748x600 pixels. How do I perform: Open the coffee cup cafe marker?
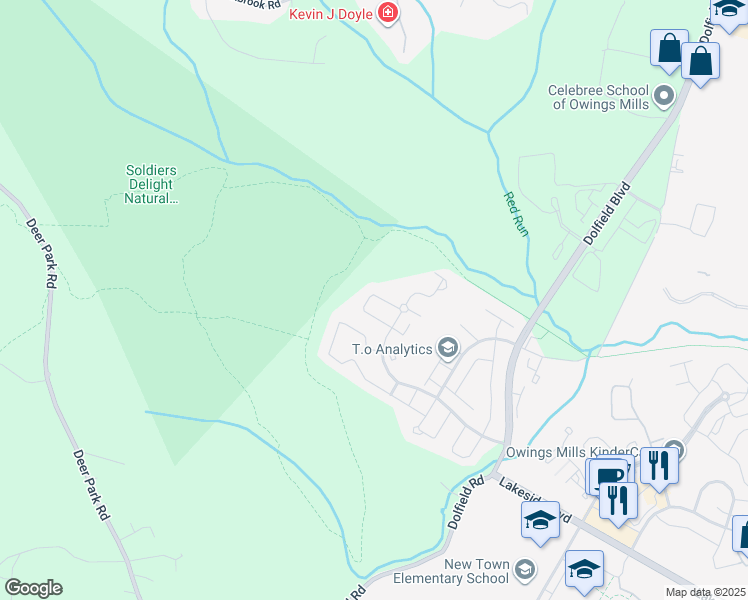pyautogui.click(x=609, y=477)
